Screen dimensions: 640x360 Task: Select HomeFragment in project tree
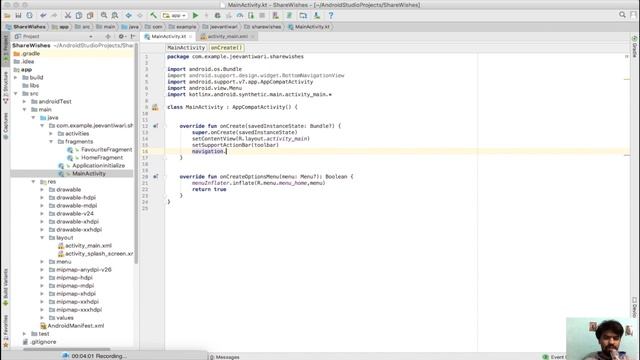click(x=102, y=158)
